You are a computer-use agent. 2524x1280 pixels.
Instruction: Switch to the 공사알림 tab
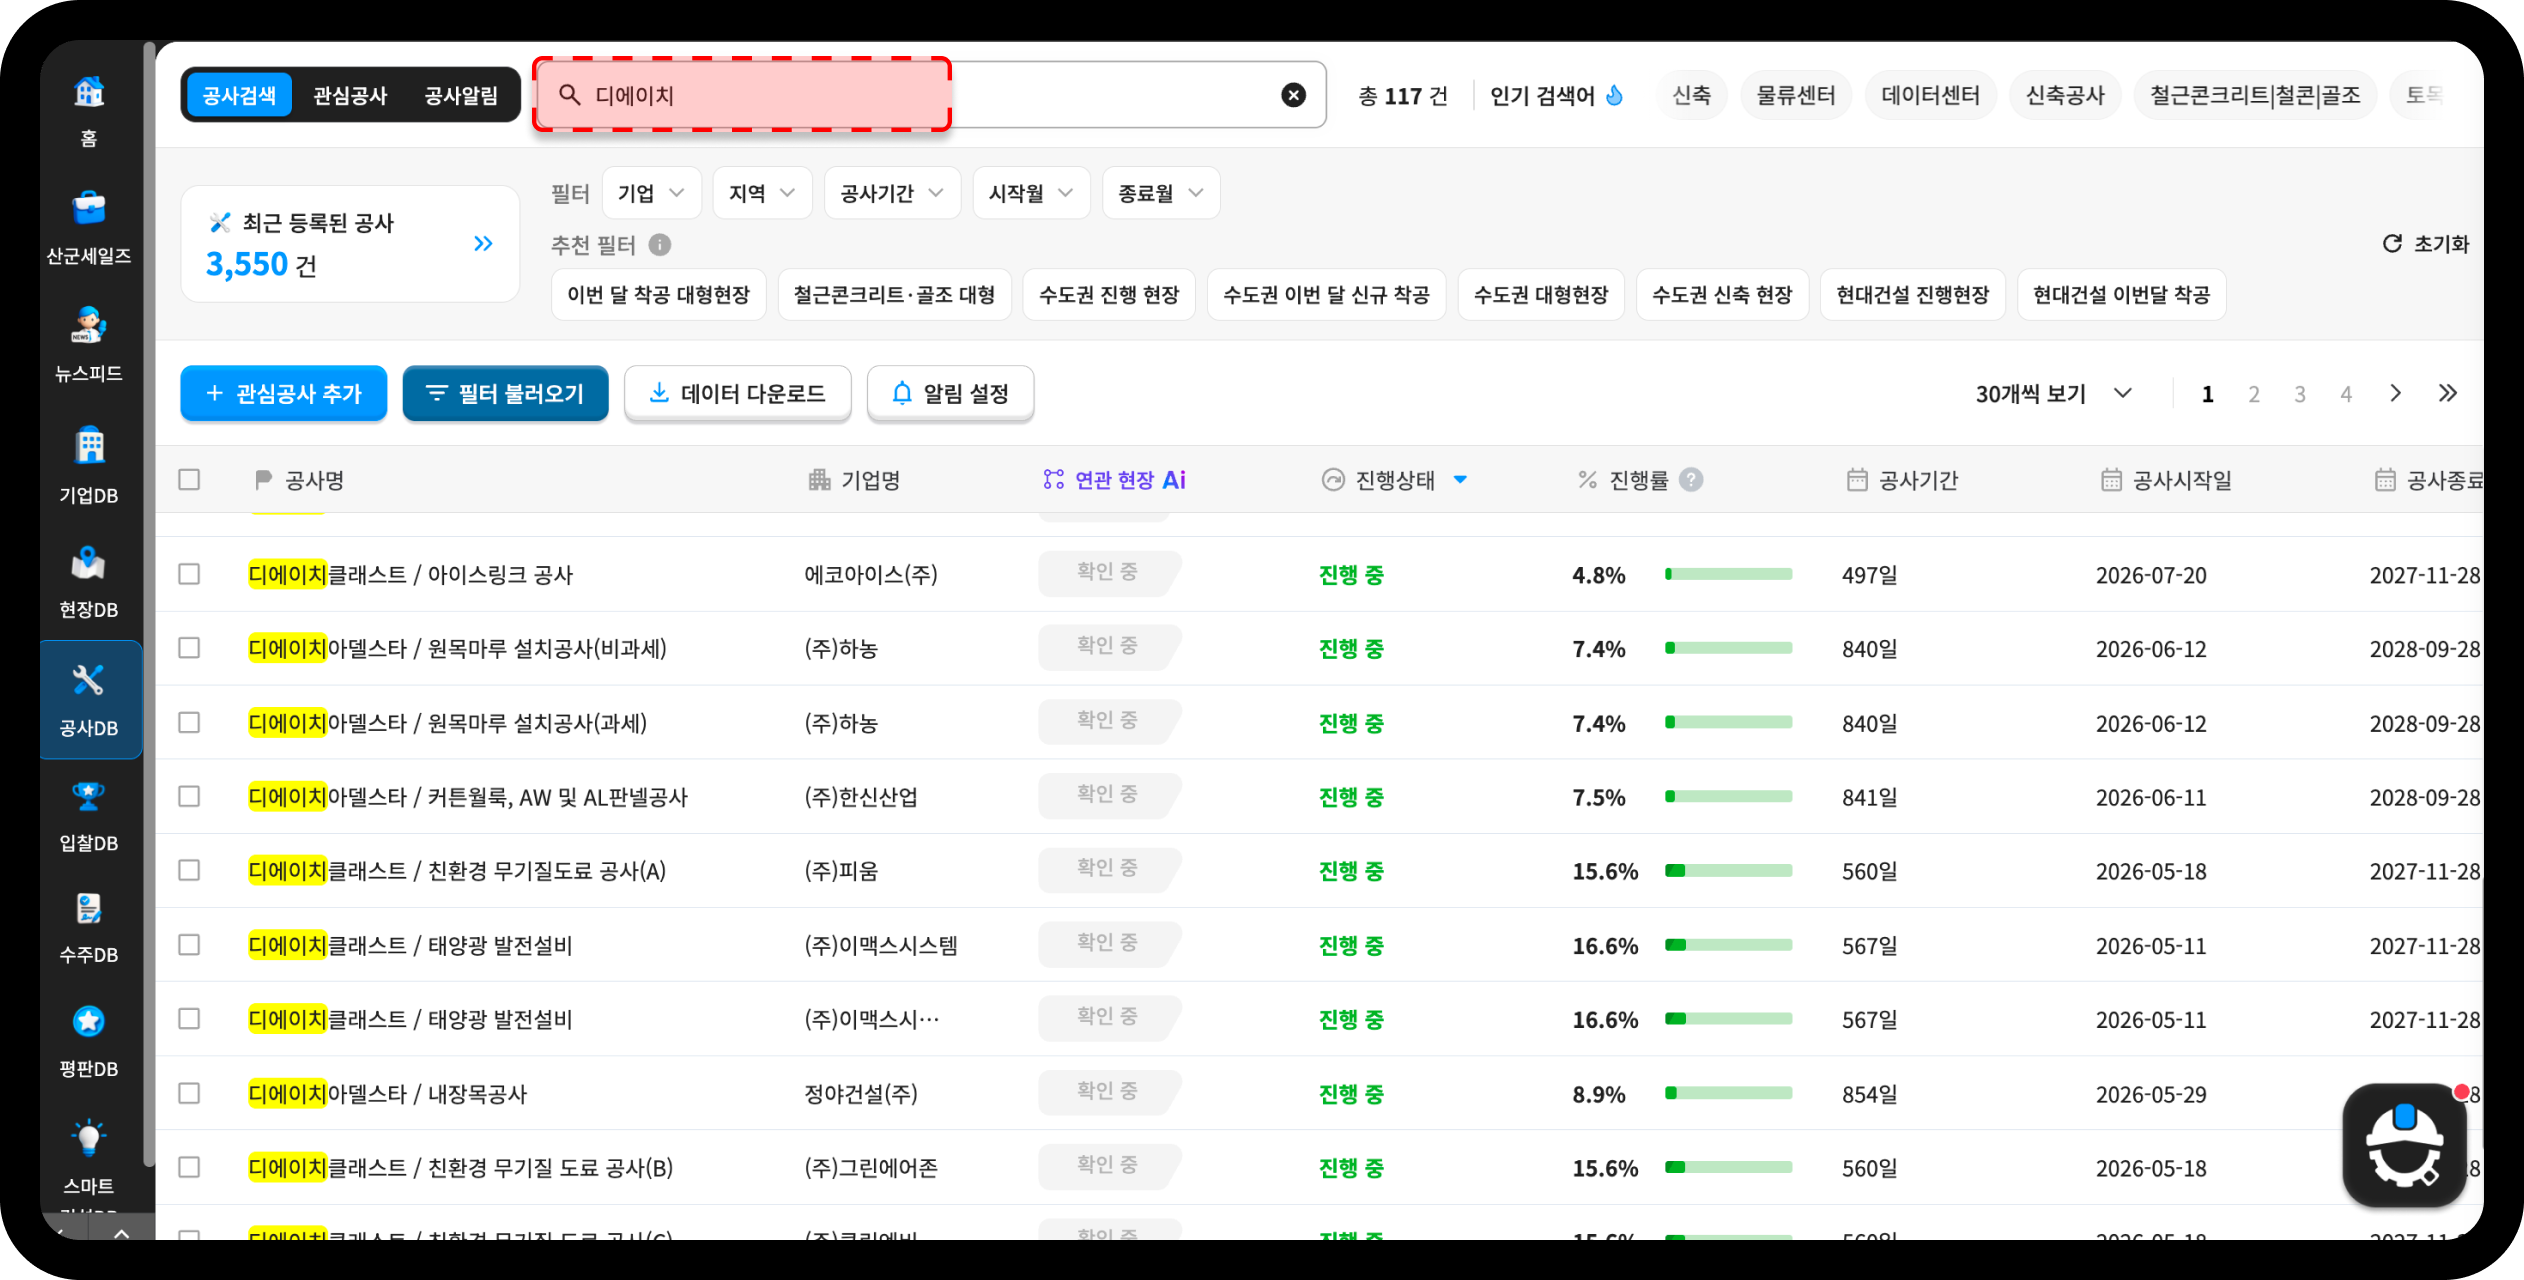[x=461, y=95]
